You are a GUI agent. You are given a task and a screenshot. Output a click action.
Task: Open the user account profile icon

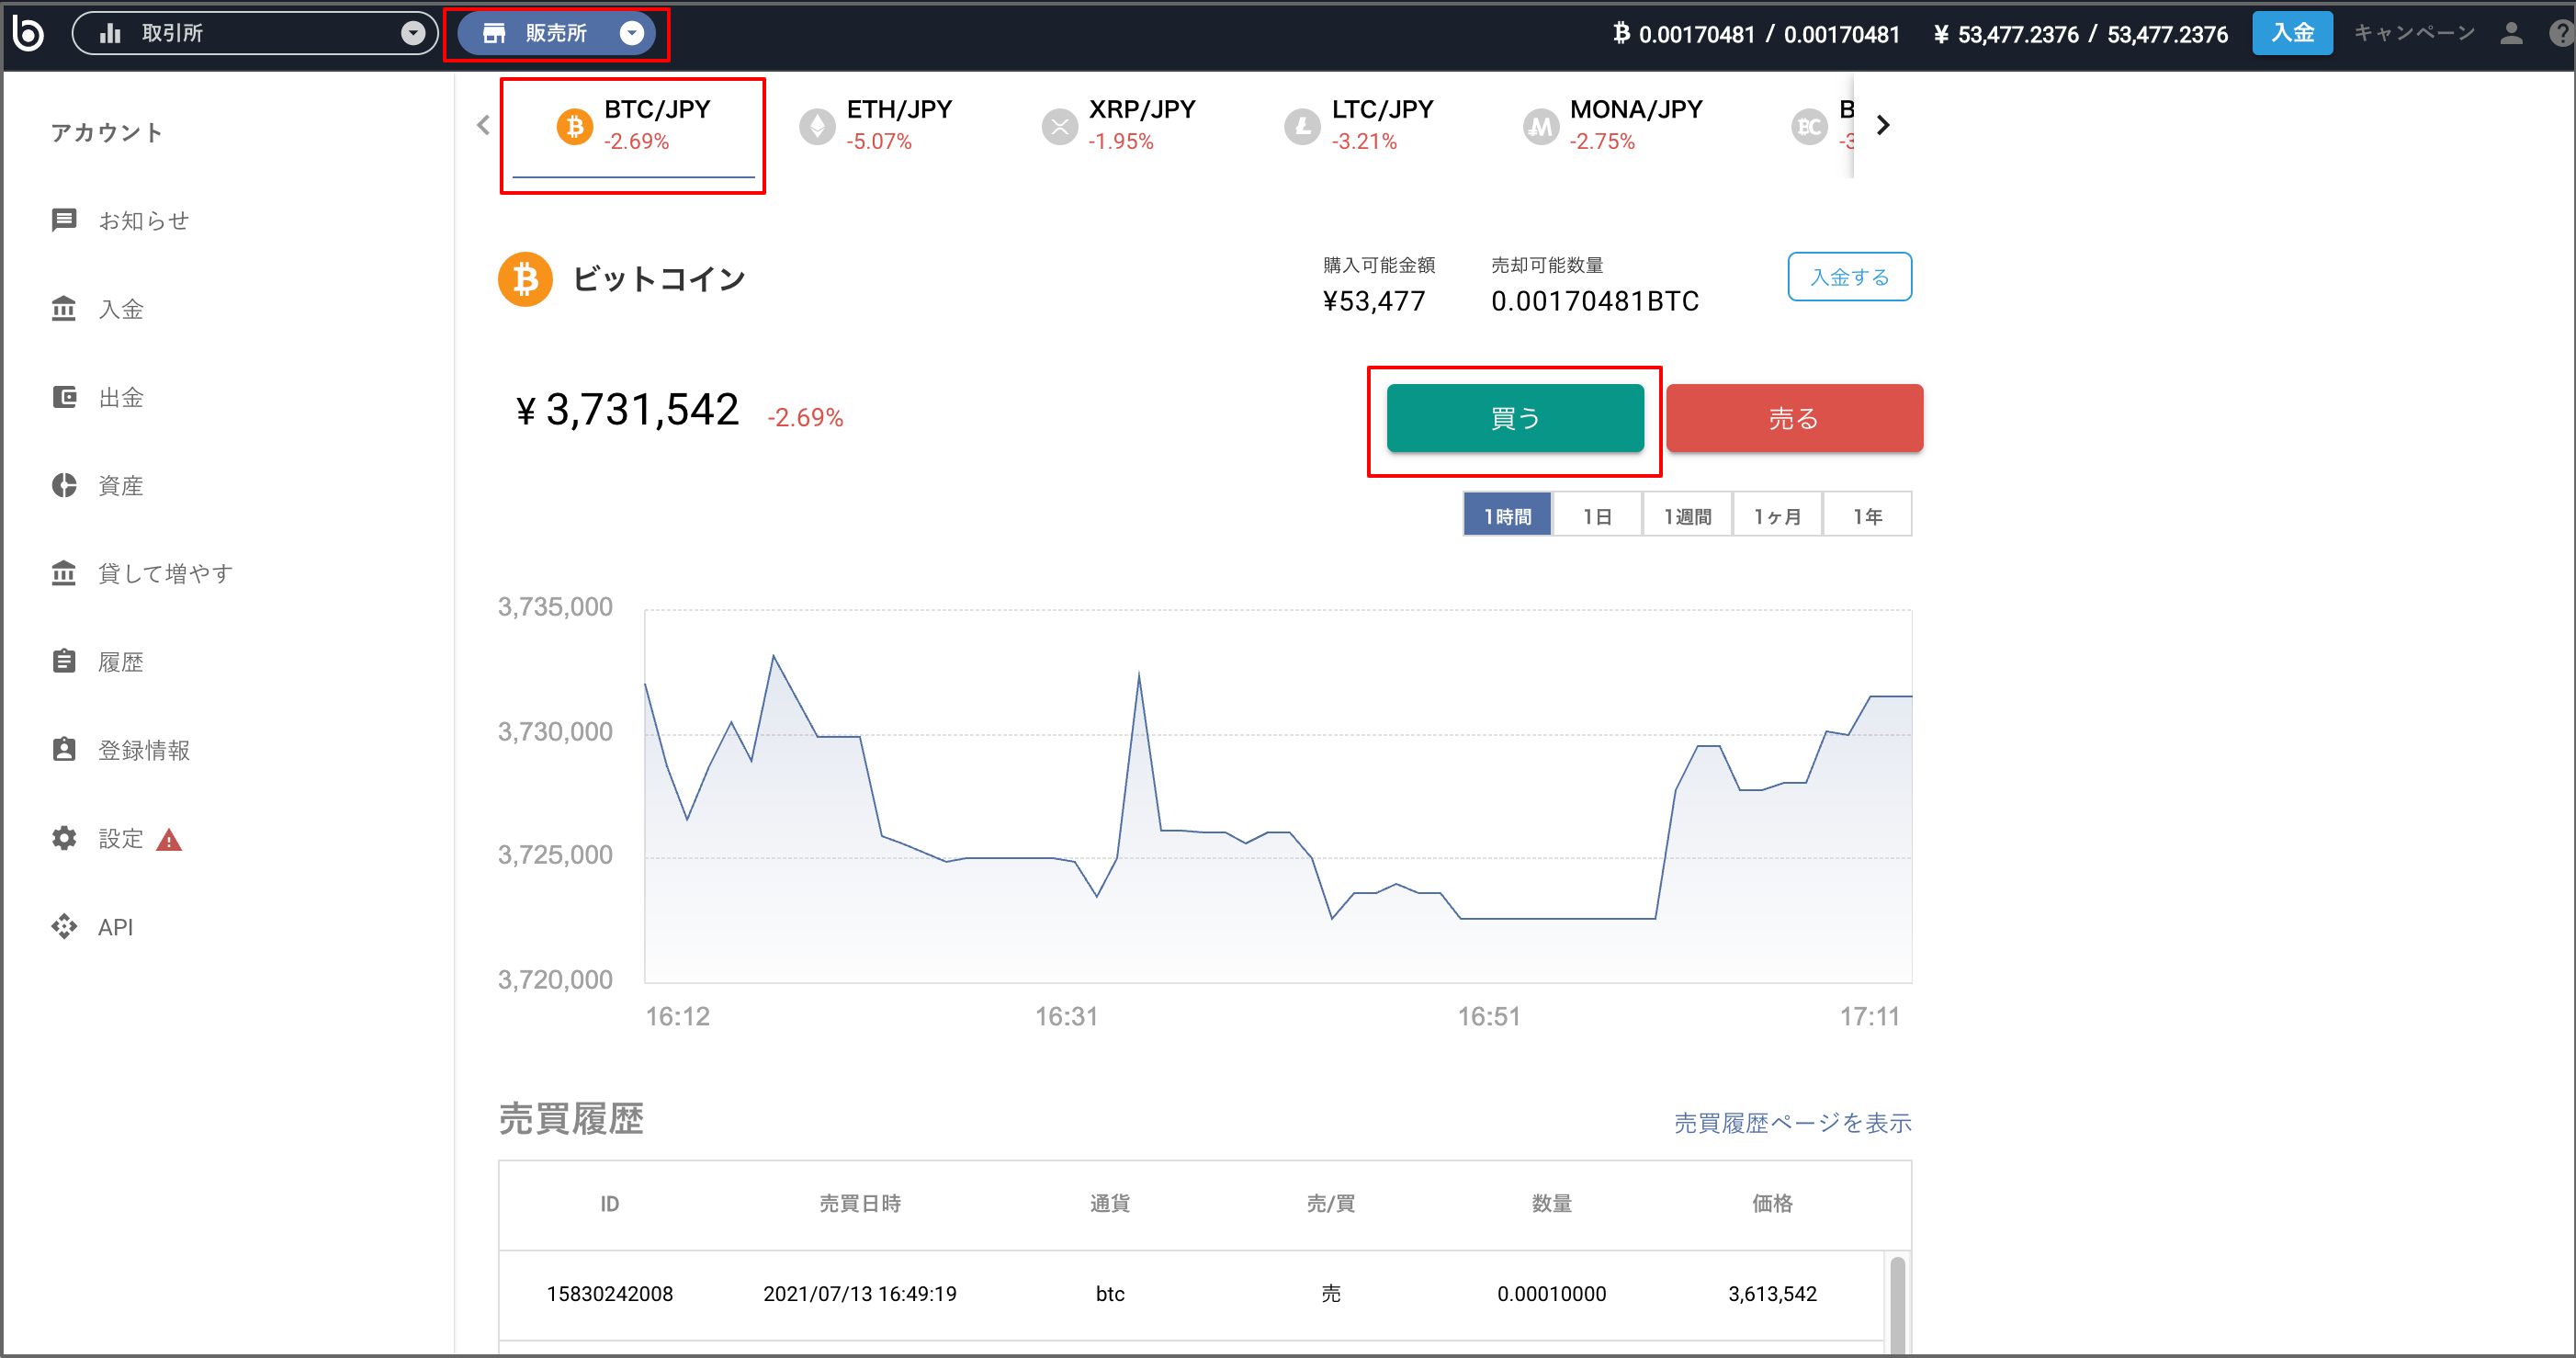click(2511, 33)
